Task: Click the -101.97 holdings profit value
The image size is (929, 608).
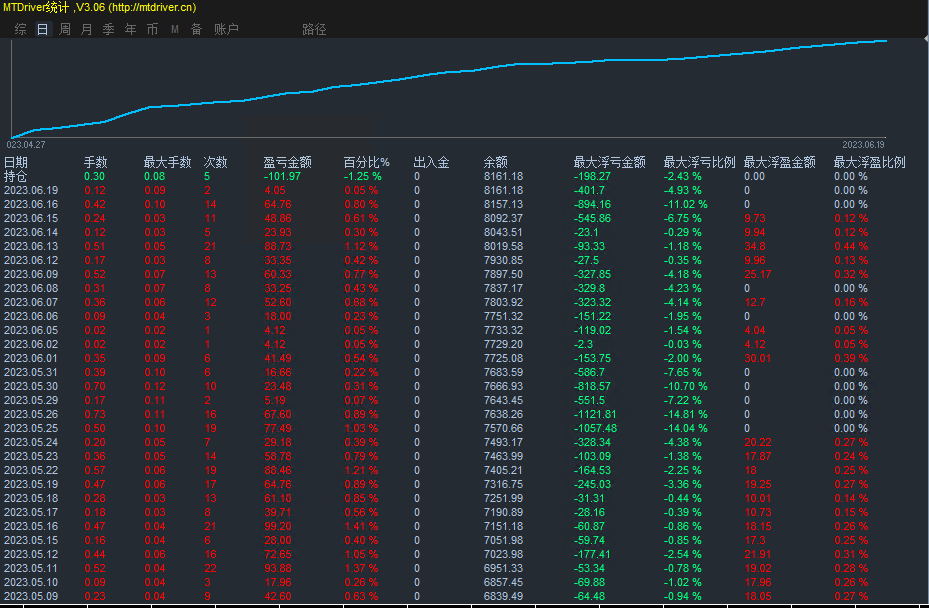Action: tap(282, 177)
